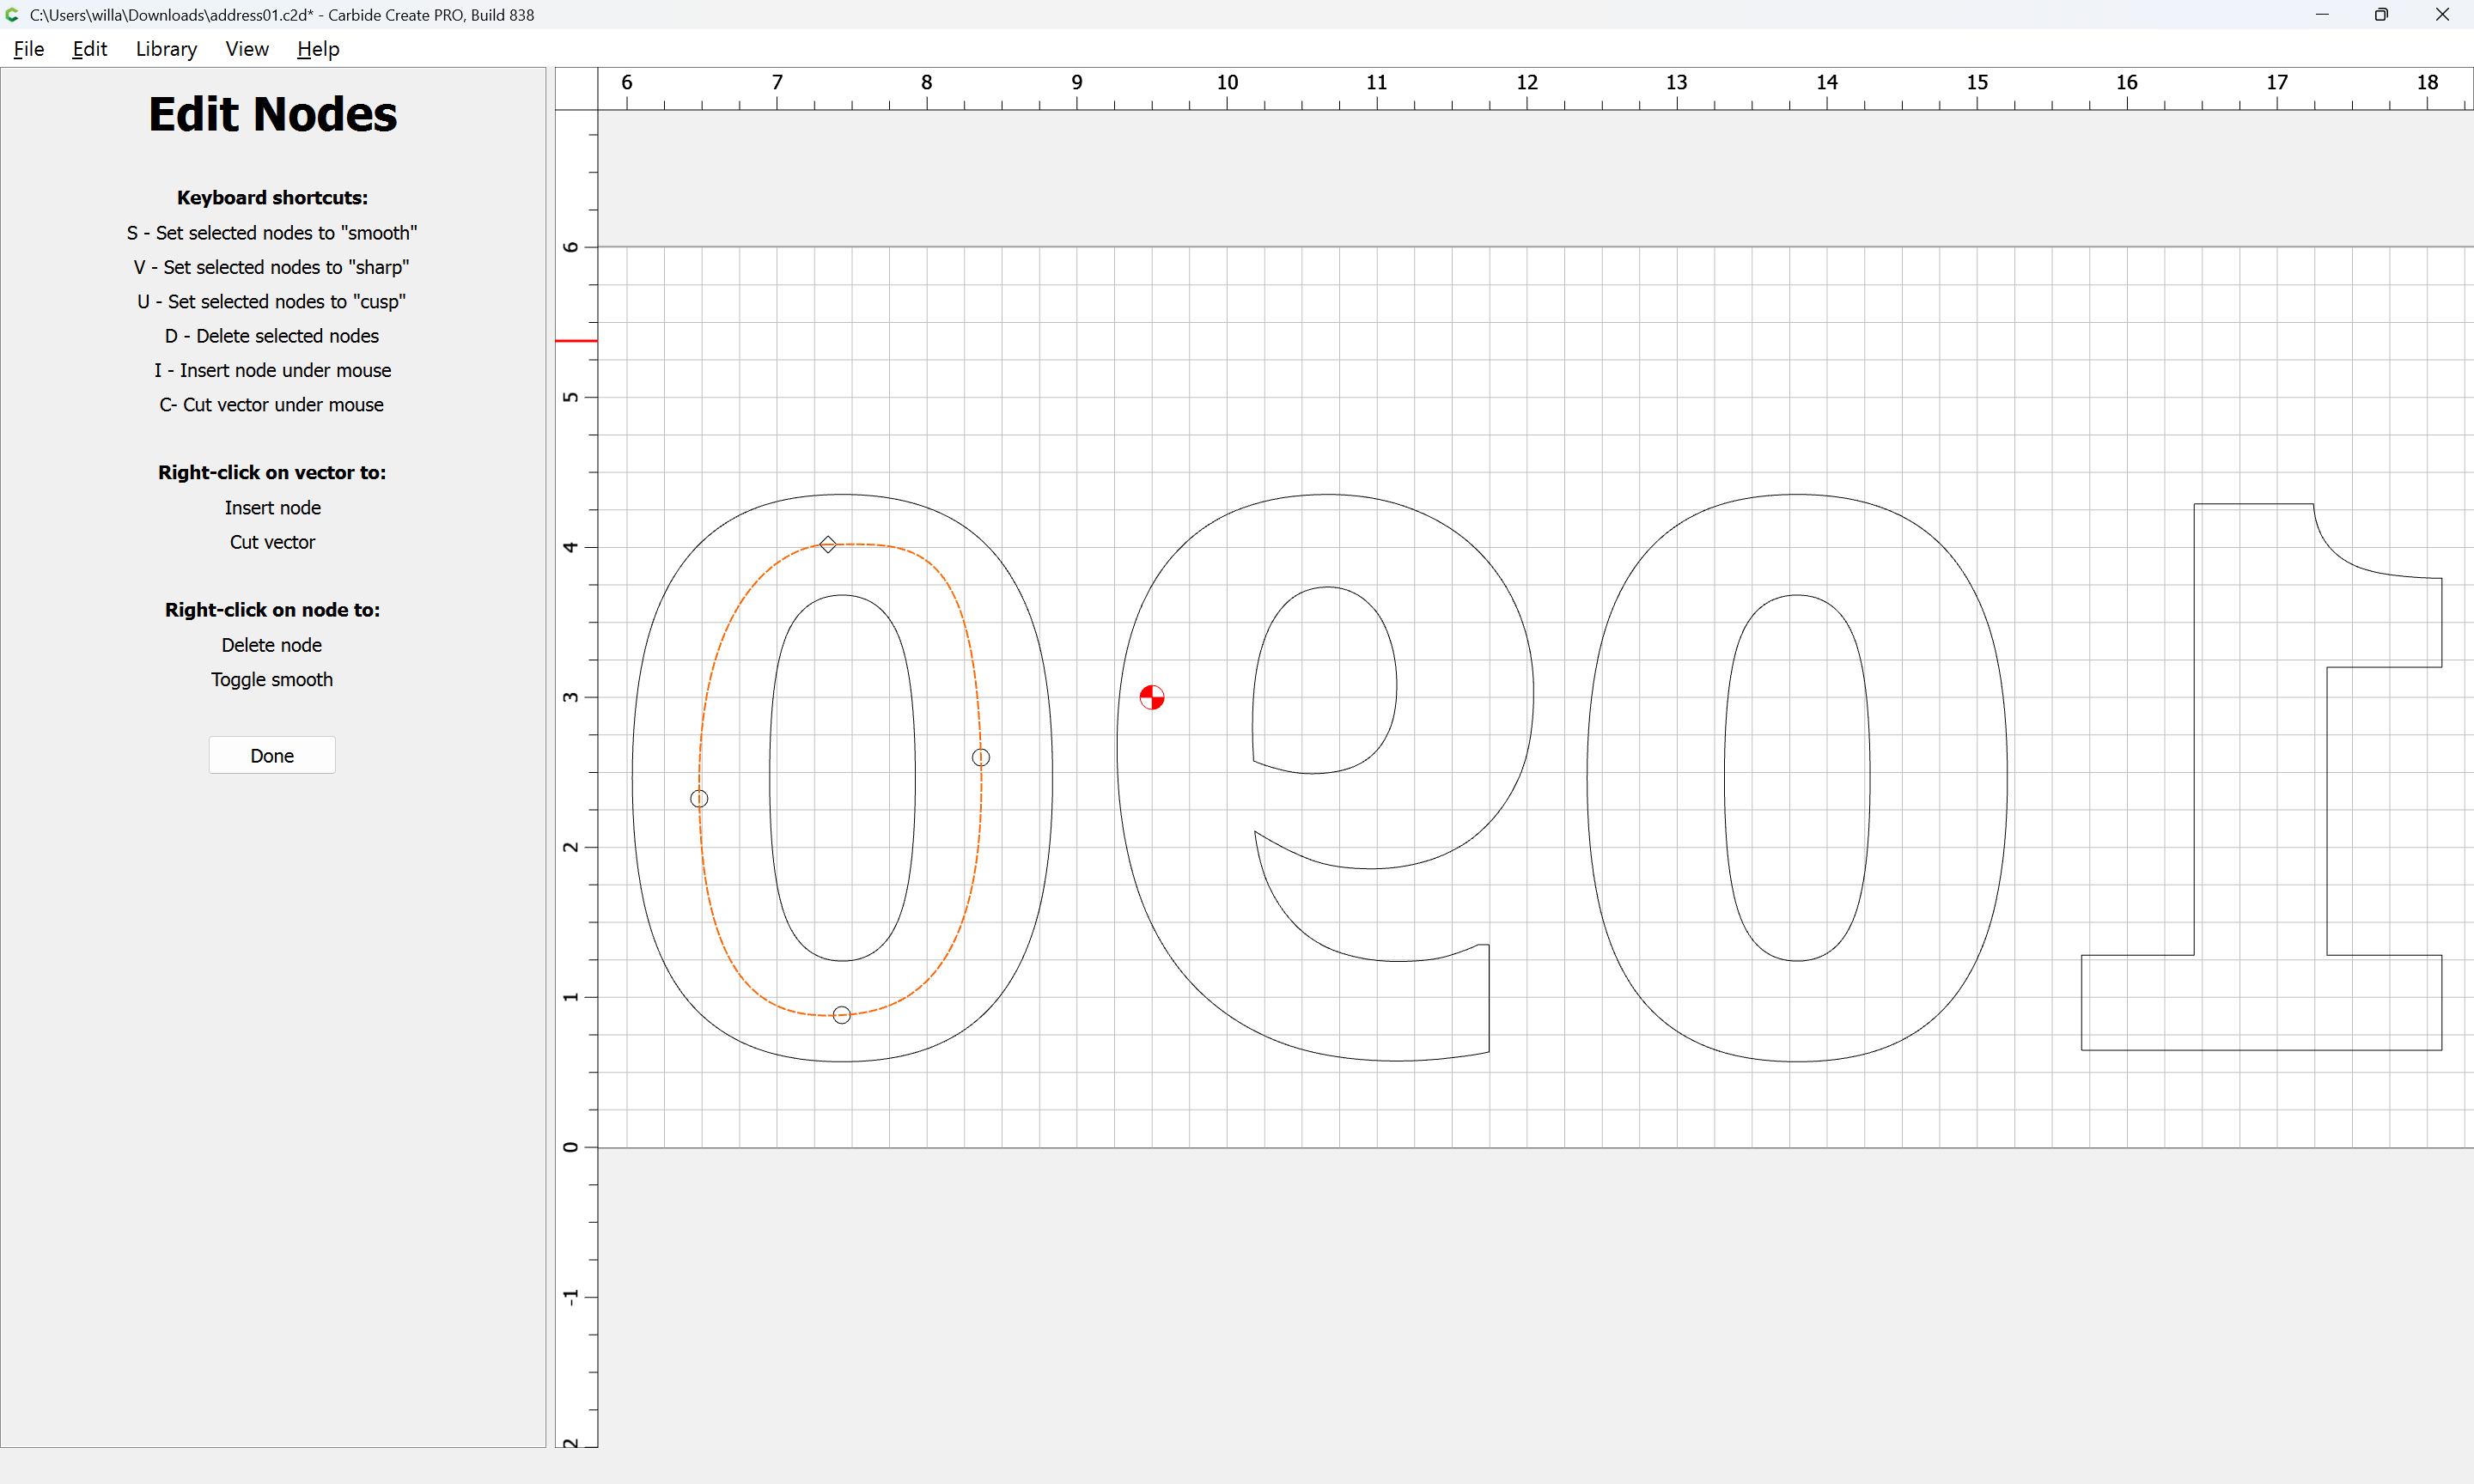Click the 10 mark on the horizontal ruler

click(1227, 83)
